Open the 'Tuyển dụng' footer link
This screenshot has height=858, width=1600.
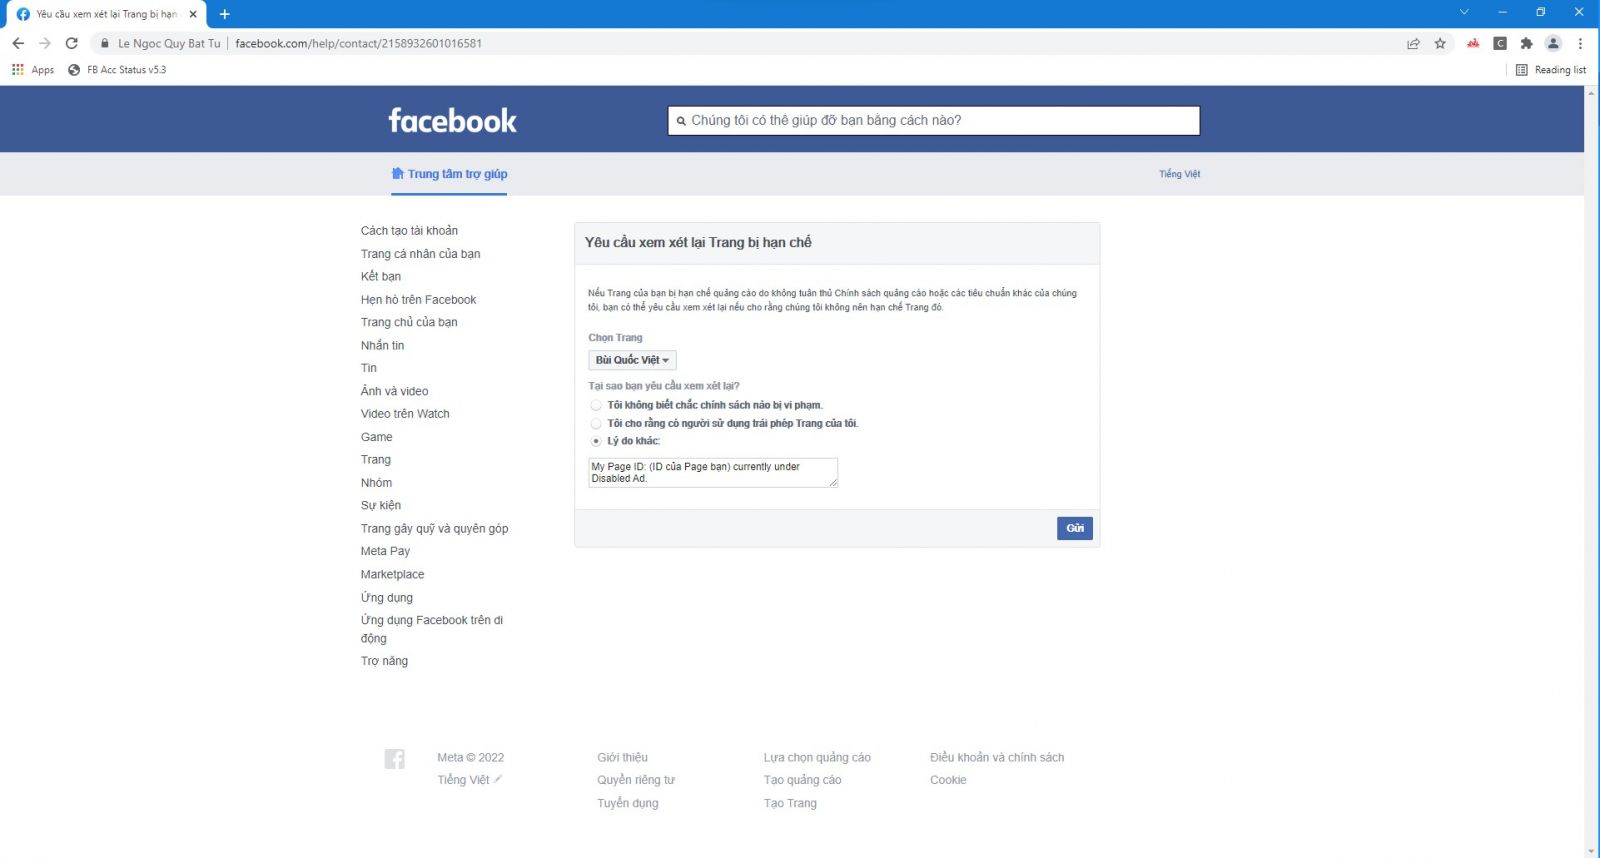point(628,803)
